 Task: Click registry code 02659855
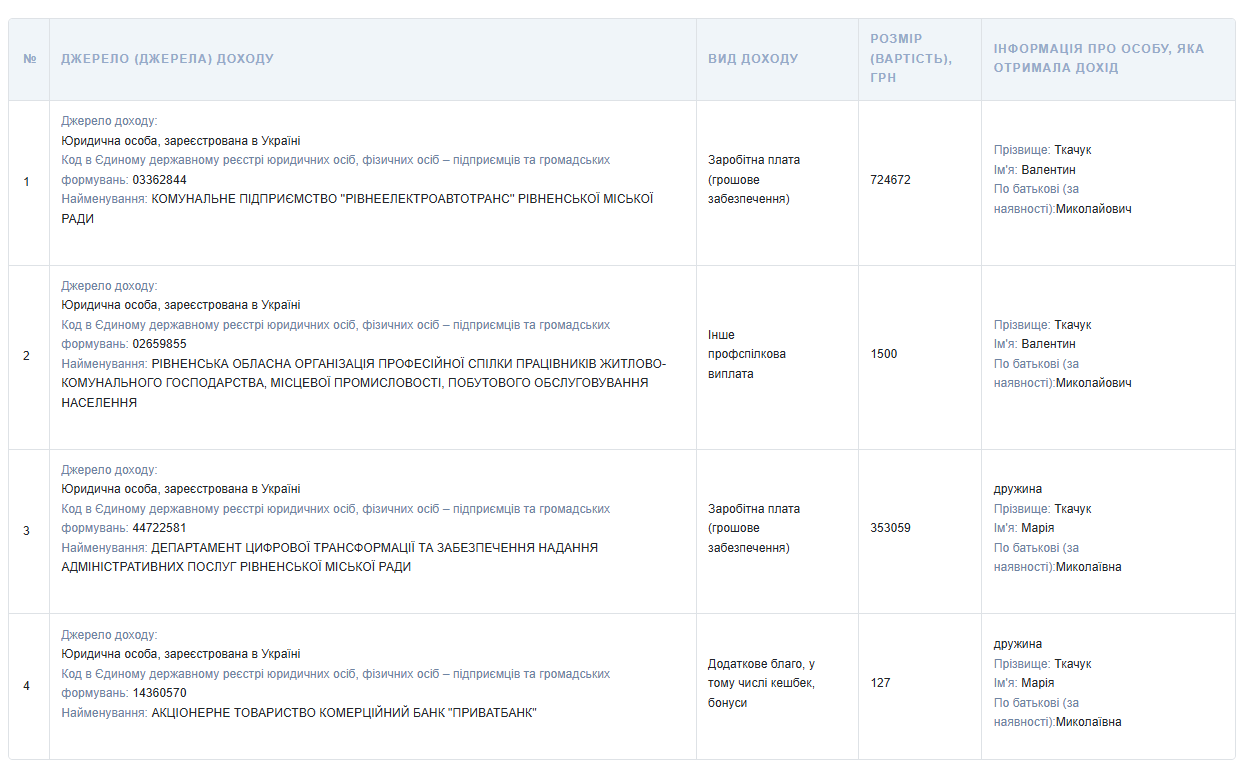point(159,344)
